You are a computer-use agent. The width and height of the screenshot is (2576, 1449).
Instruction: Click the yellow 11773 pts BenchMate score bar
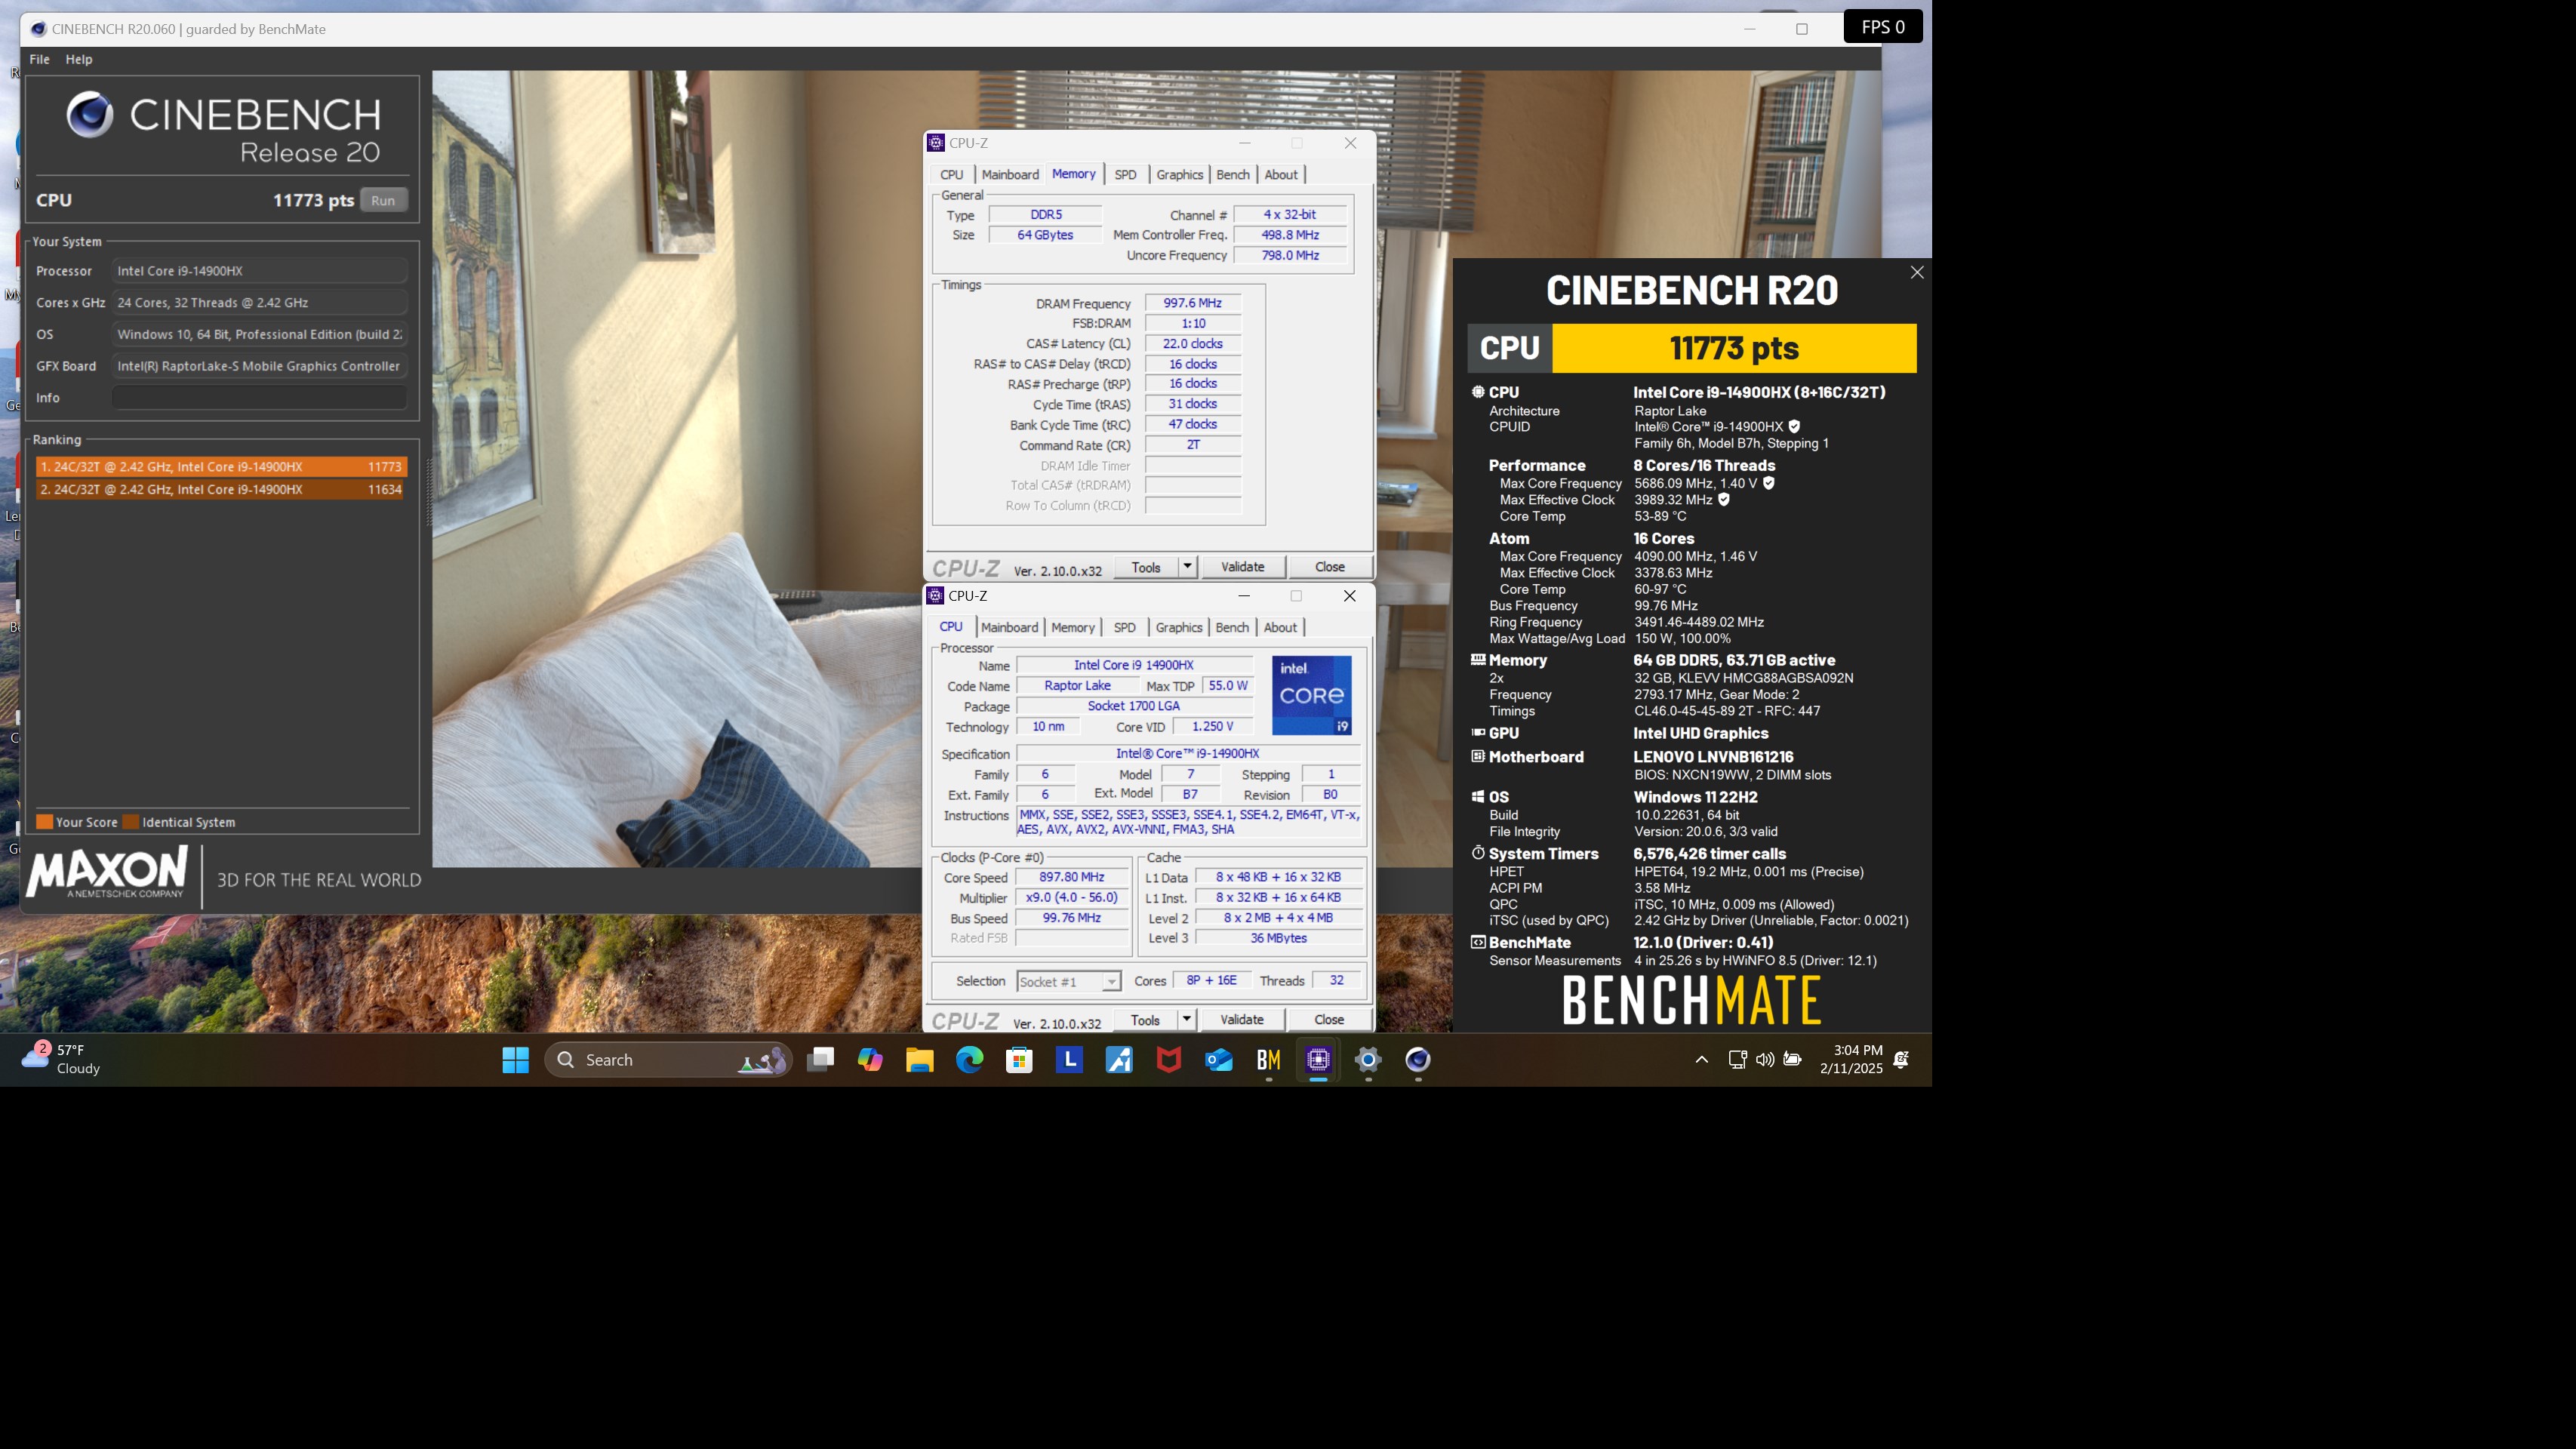(x=1734, y=348)
